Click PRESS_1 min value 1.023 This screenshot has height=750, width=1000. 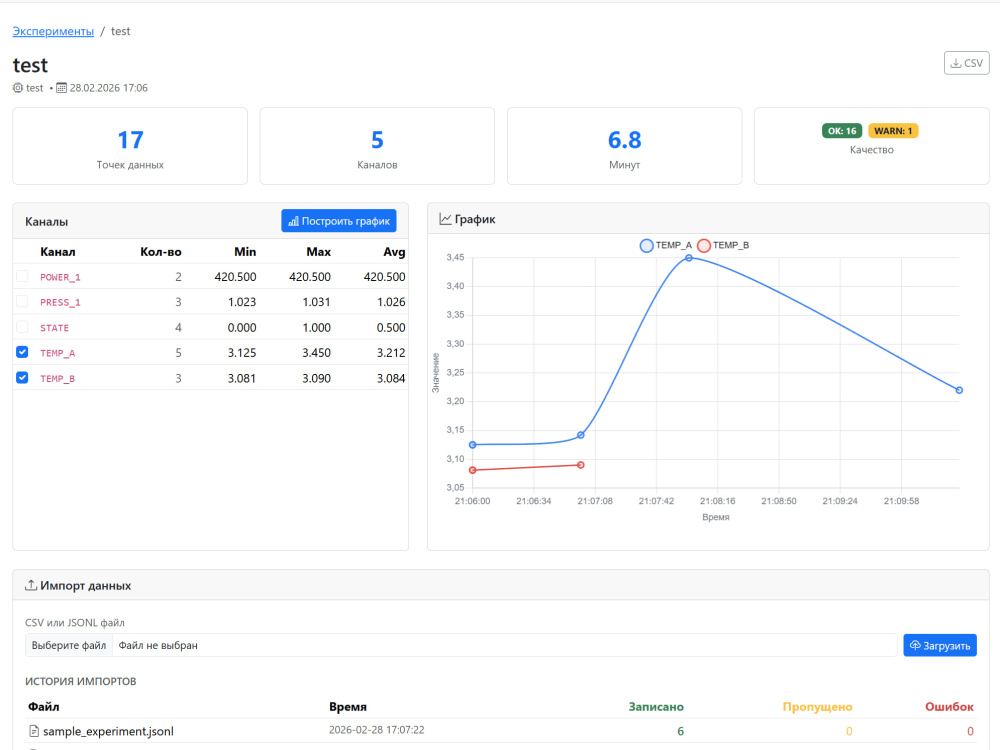pyautogui.click(x=242, y=302)
